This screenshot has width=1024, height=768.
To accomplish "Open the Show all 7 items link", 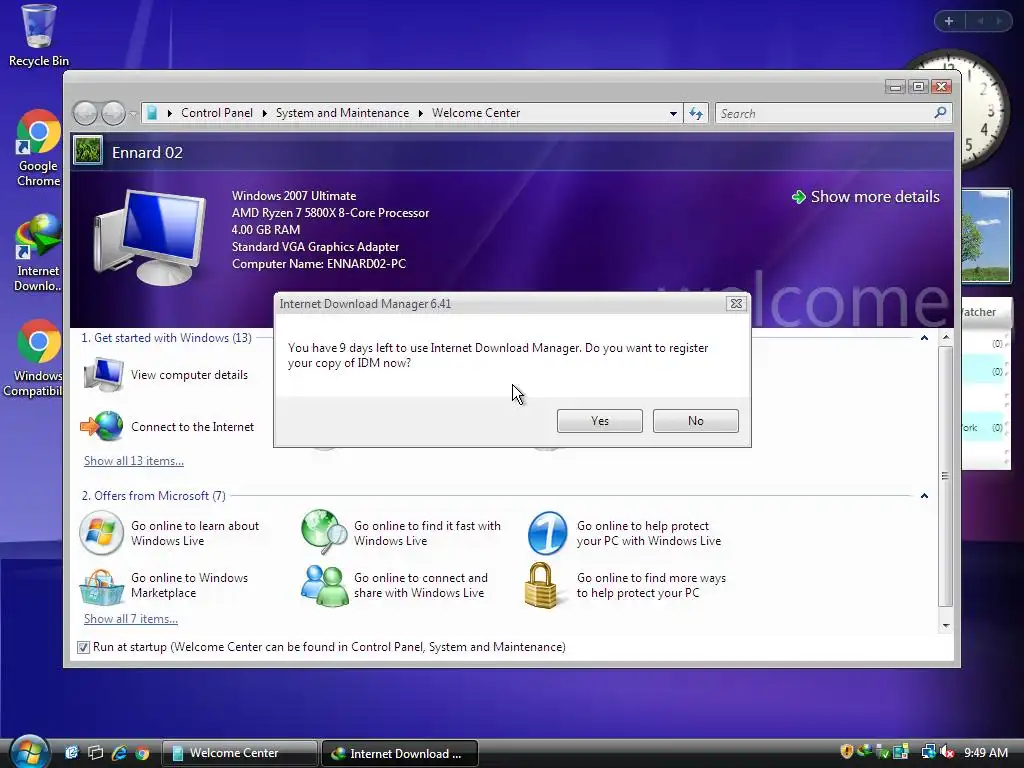I will pos(131,619).
